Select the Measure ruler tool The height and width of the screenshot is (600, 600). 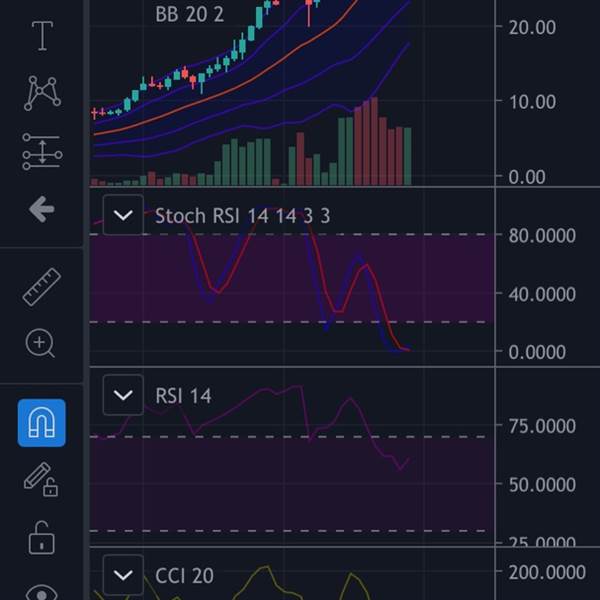click(42, 287)
